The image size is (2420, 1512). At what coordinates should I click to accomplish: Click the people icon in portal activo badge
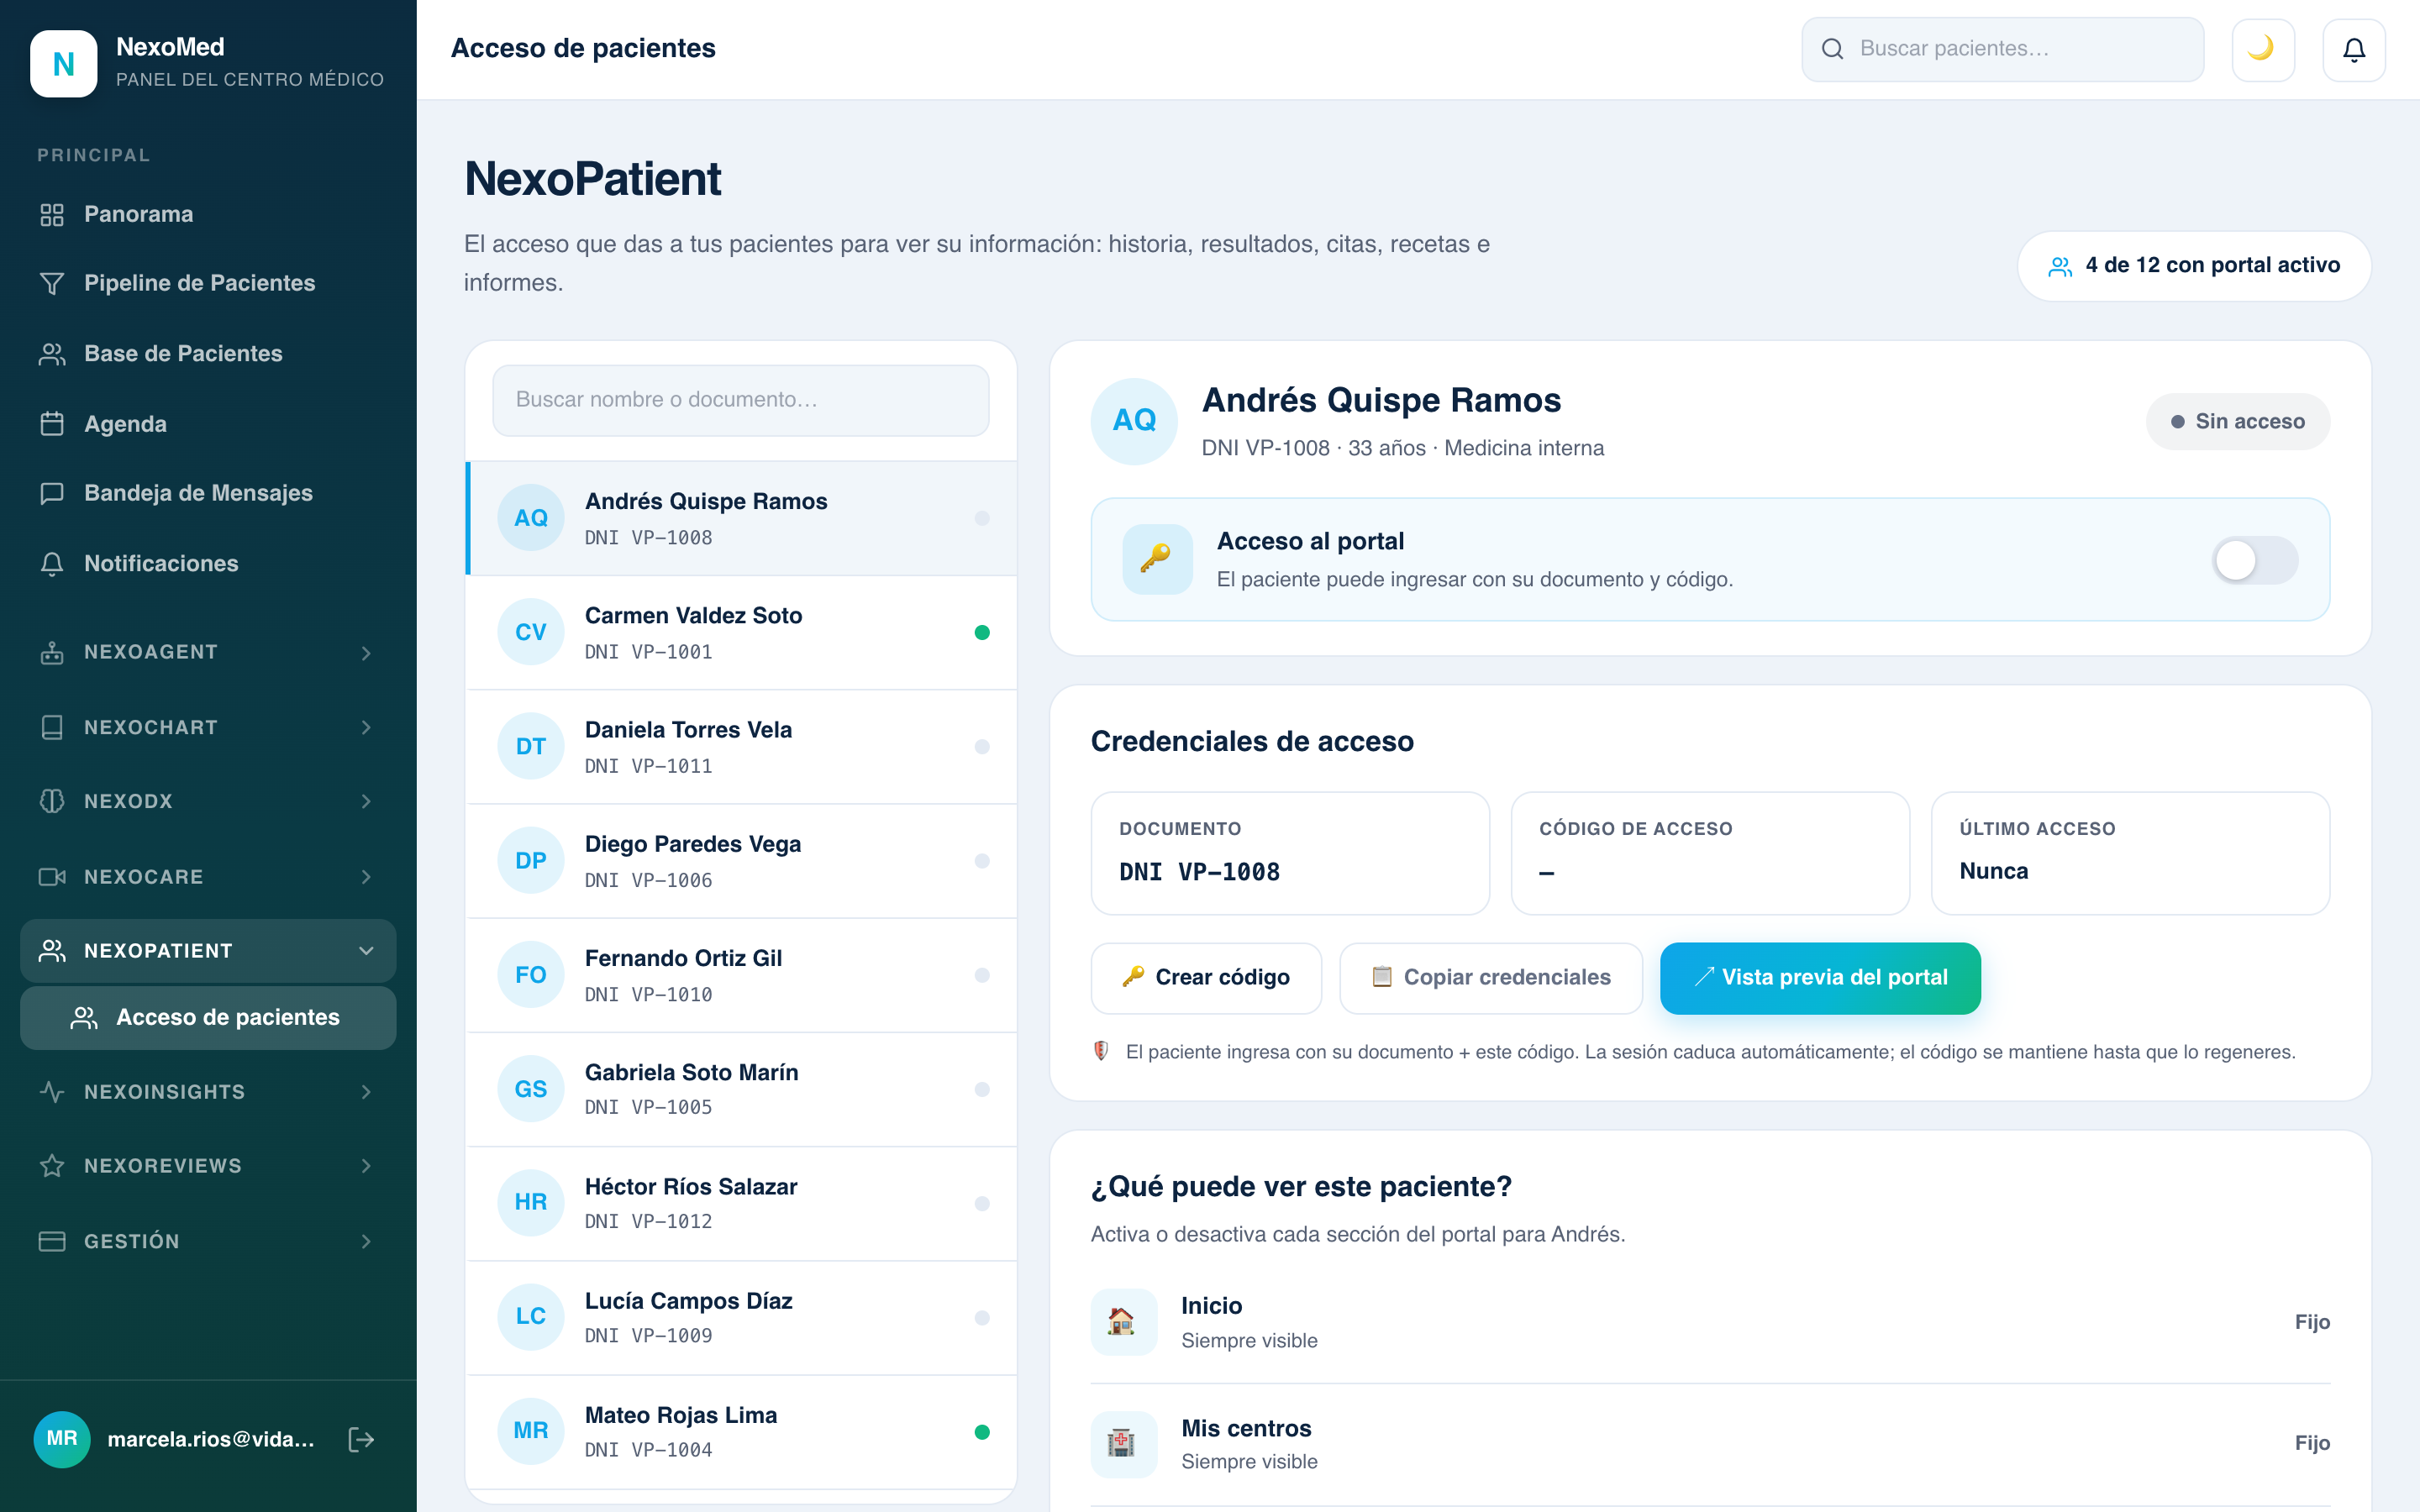tap(2059, 266)
